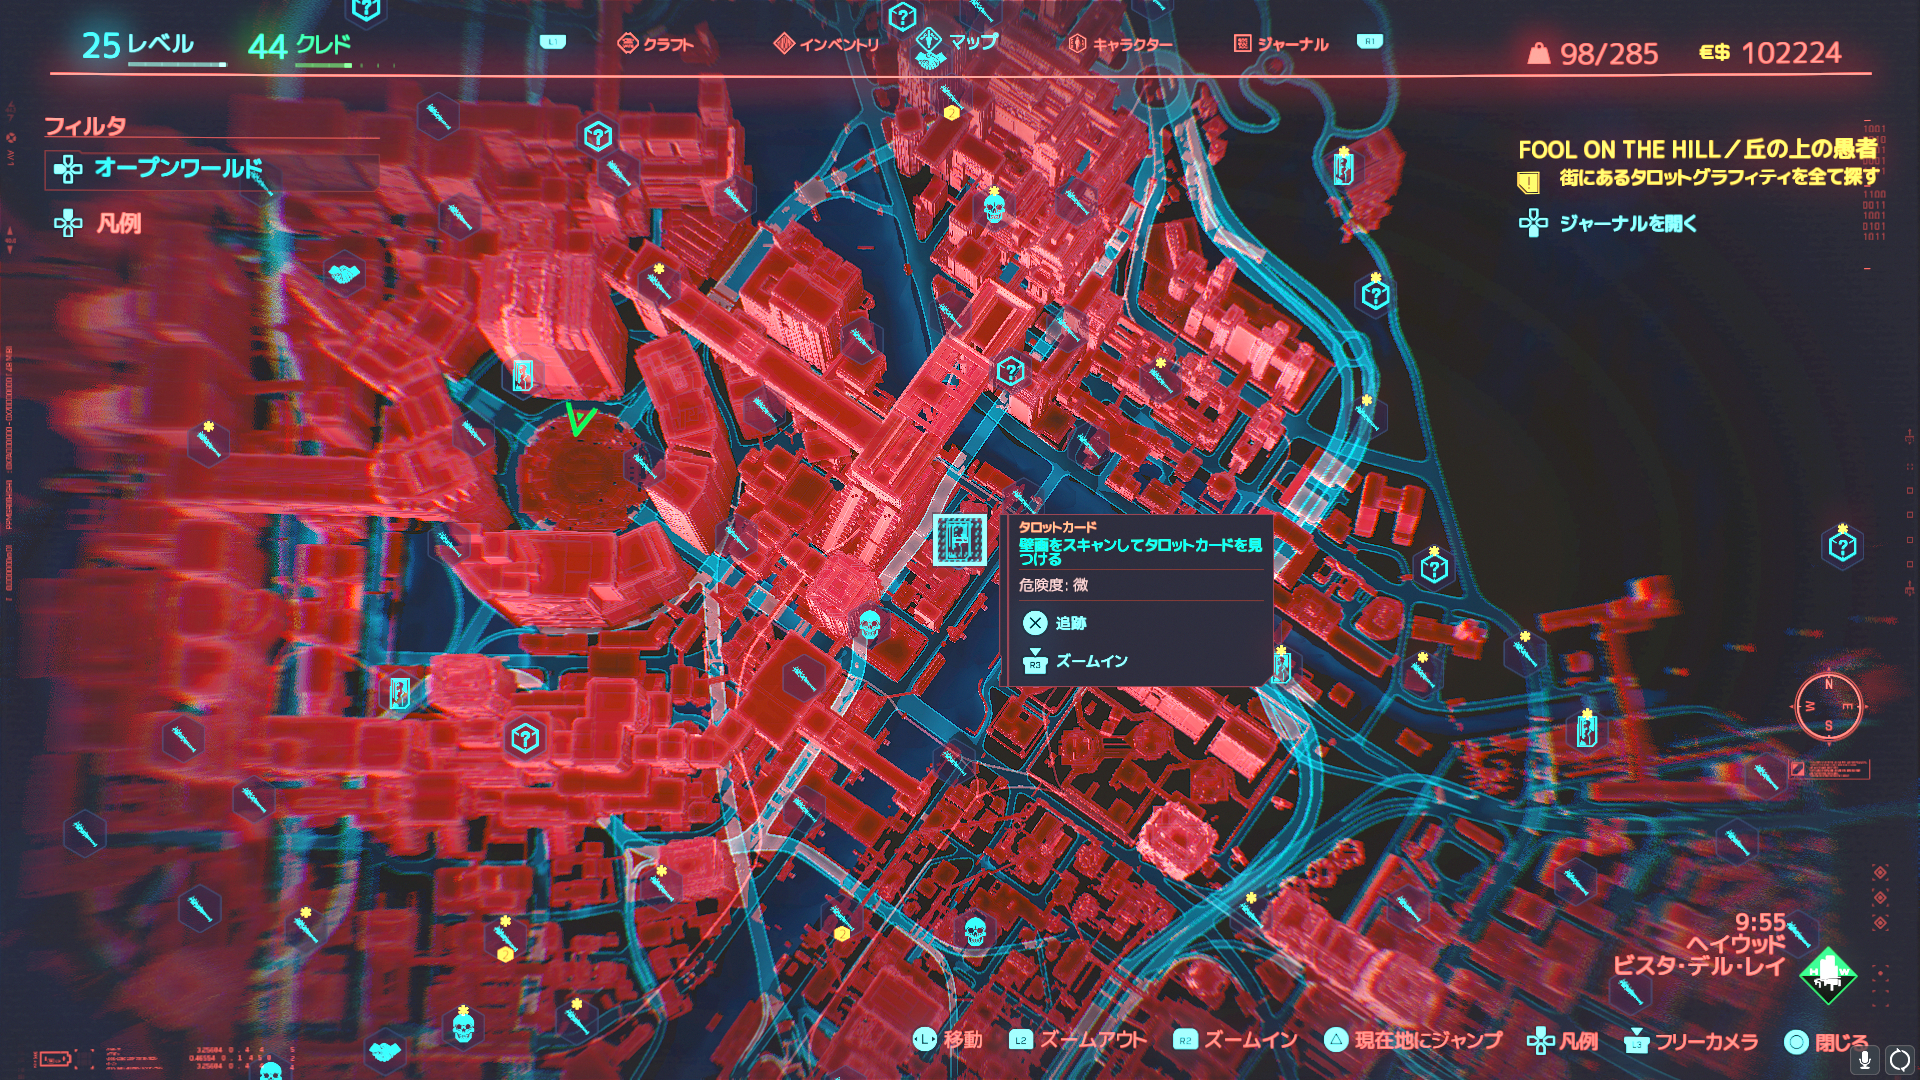Click fast travel marker at tooltip's right edge

1282,666
